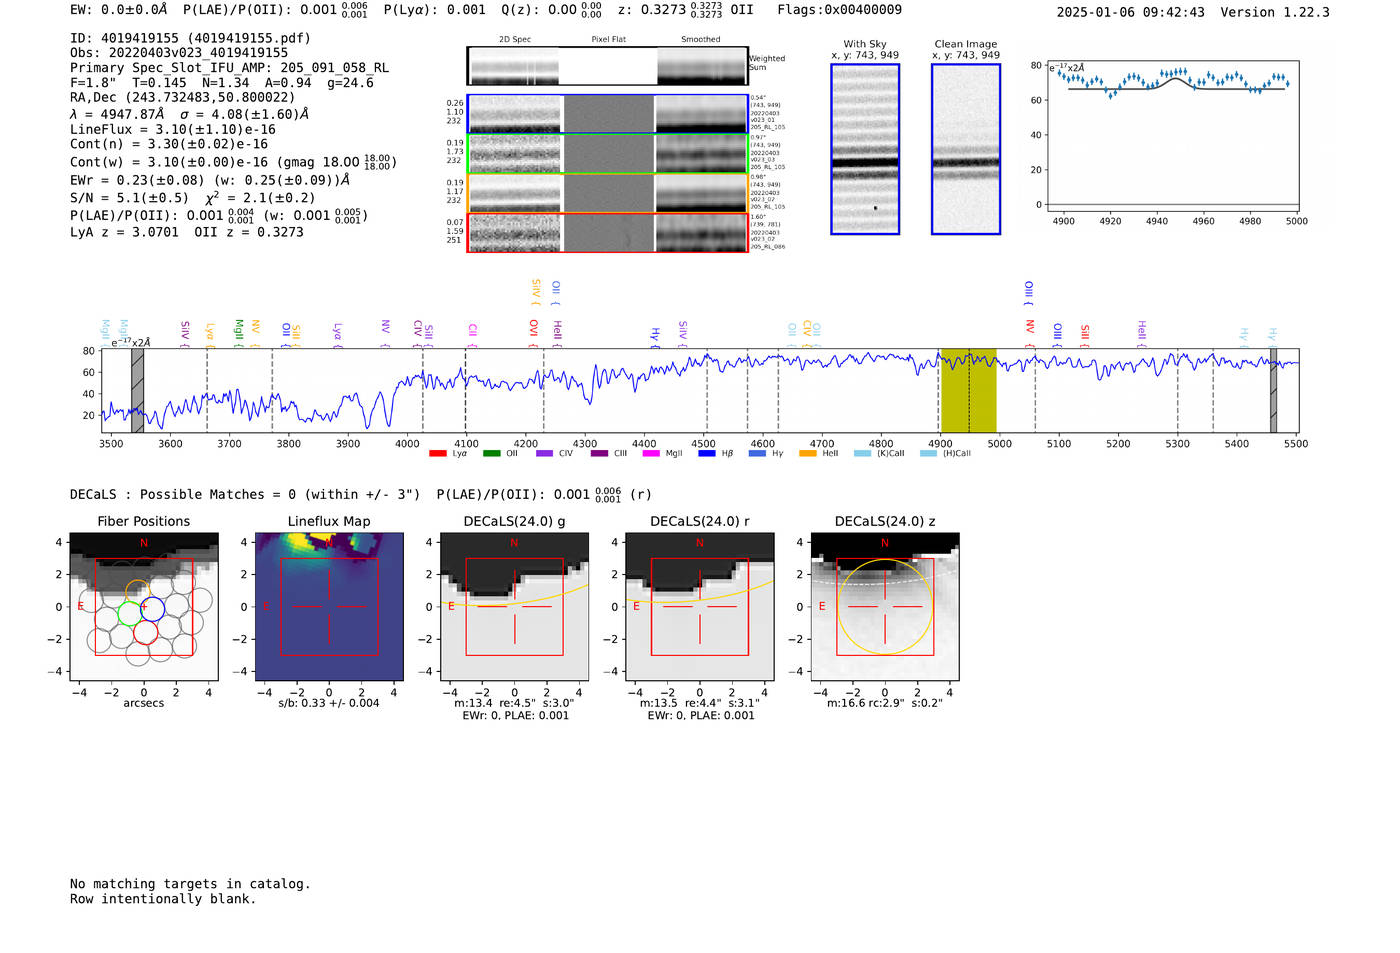Click the Primary Spec_Slot_IFU_AMP line

pos(230,68)
